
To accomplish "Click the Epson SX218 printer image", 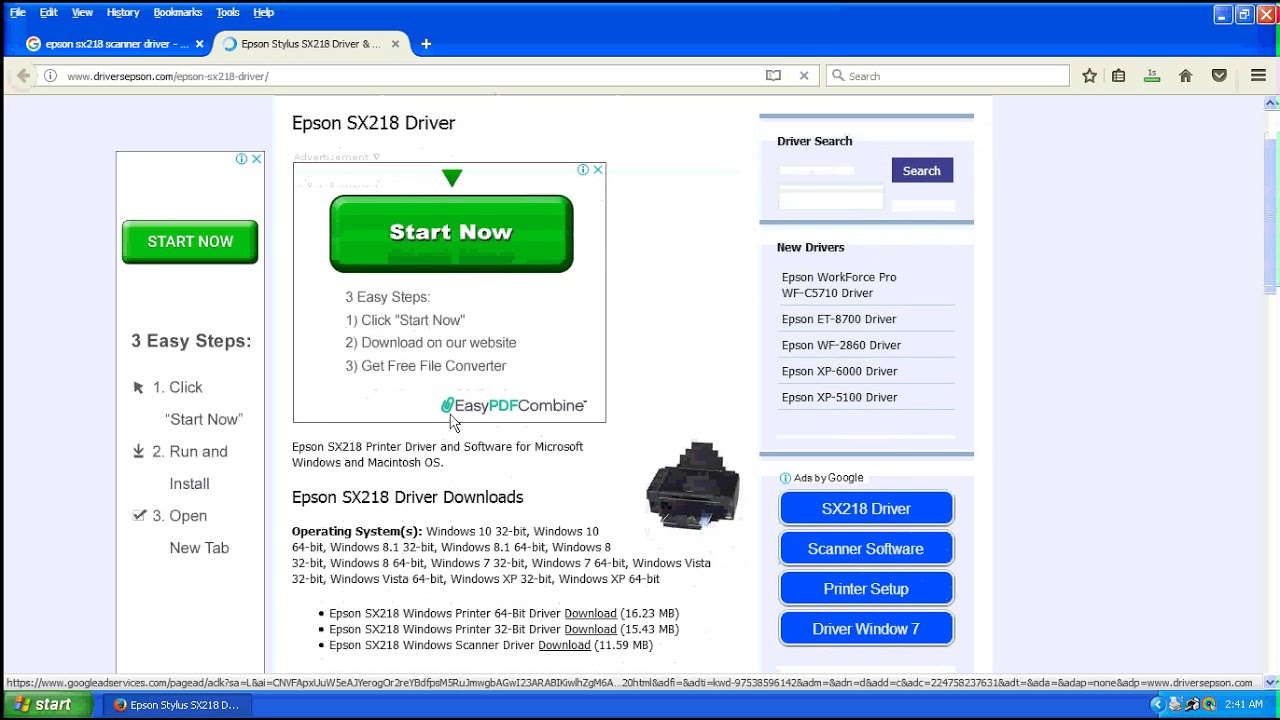I will pos(693,485).
